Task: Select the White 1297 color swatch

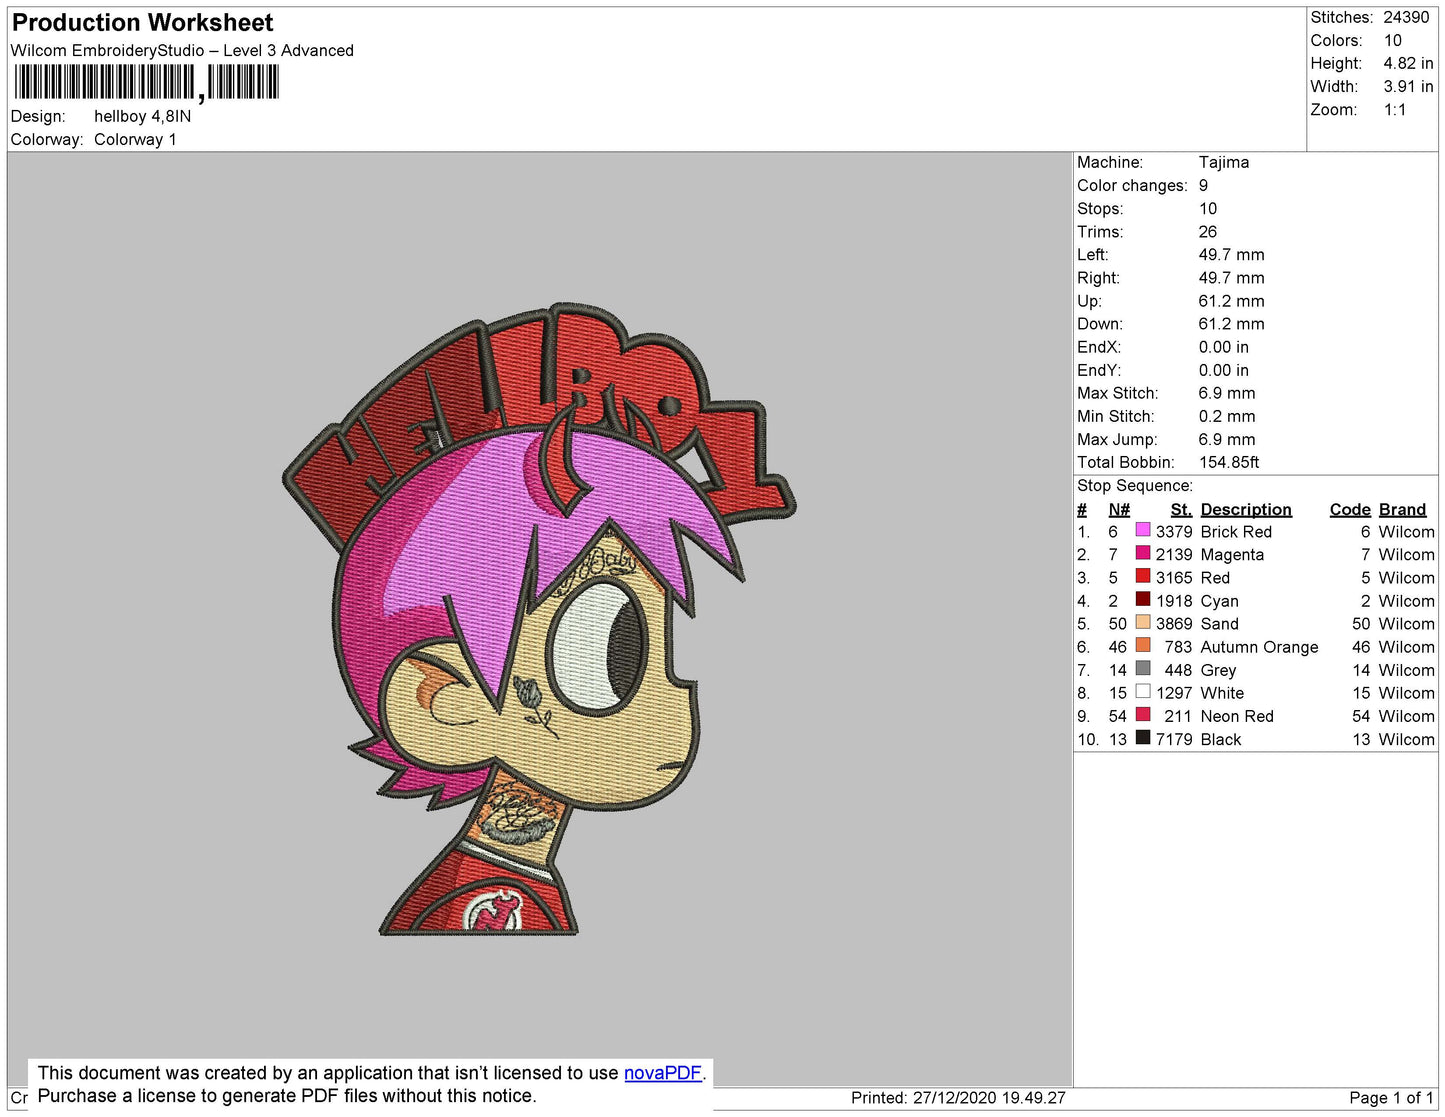Action: 1143,691
